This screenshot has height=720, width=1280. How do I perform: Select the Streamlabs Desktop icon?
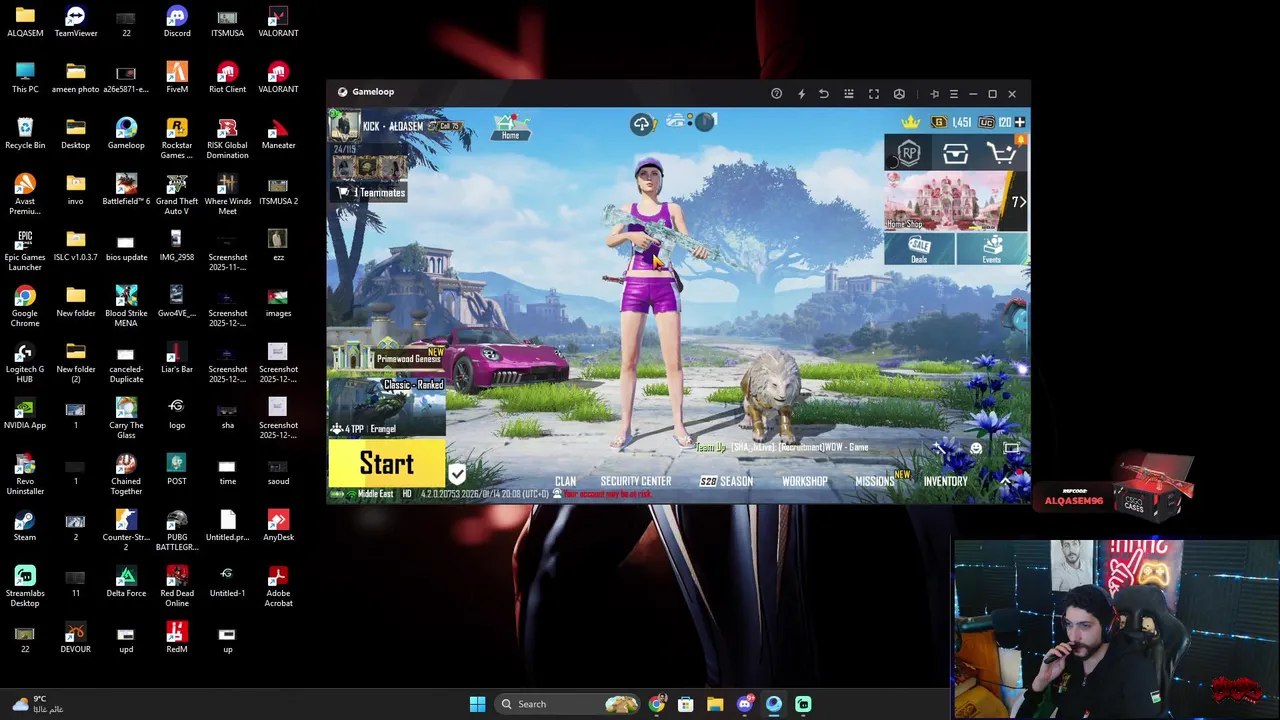click(x=25, y=586)
